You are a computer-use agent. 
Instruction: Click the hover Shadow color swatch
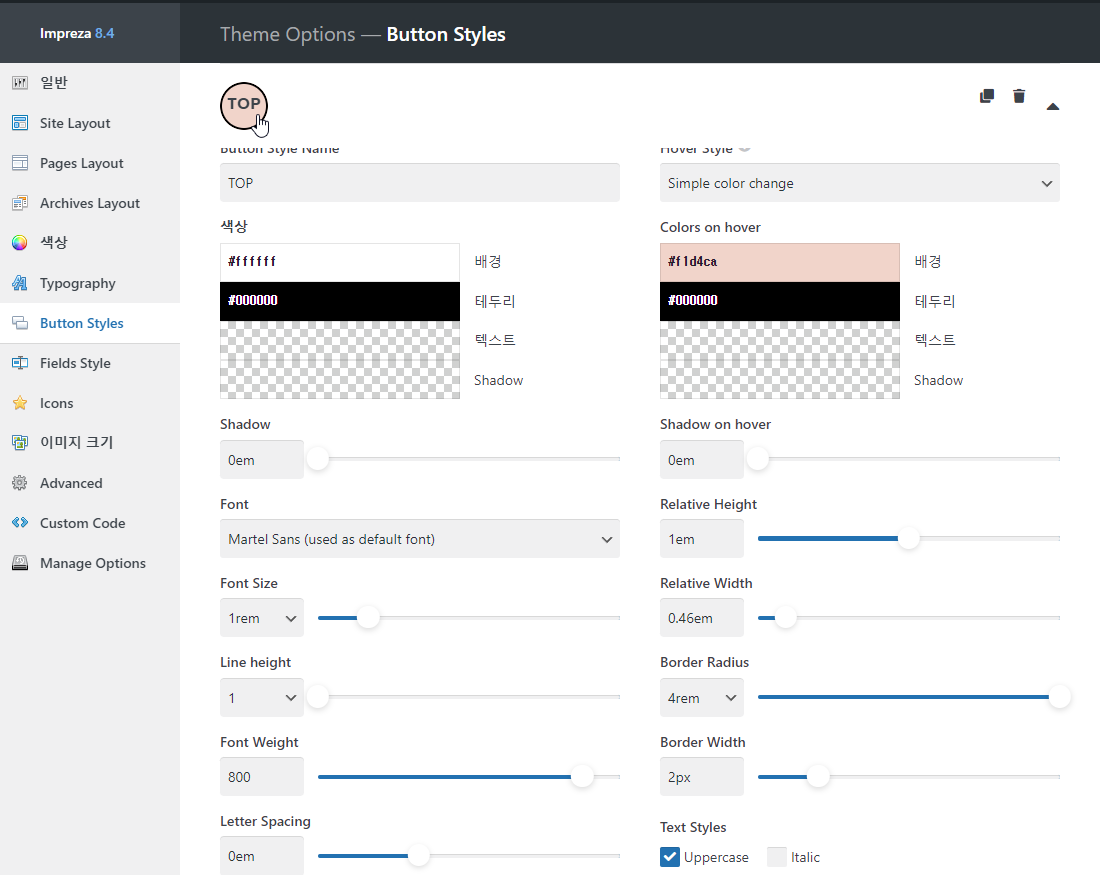(779, 379)
